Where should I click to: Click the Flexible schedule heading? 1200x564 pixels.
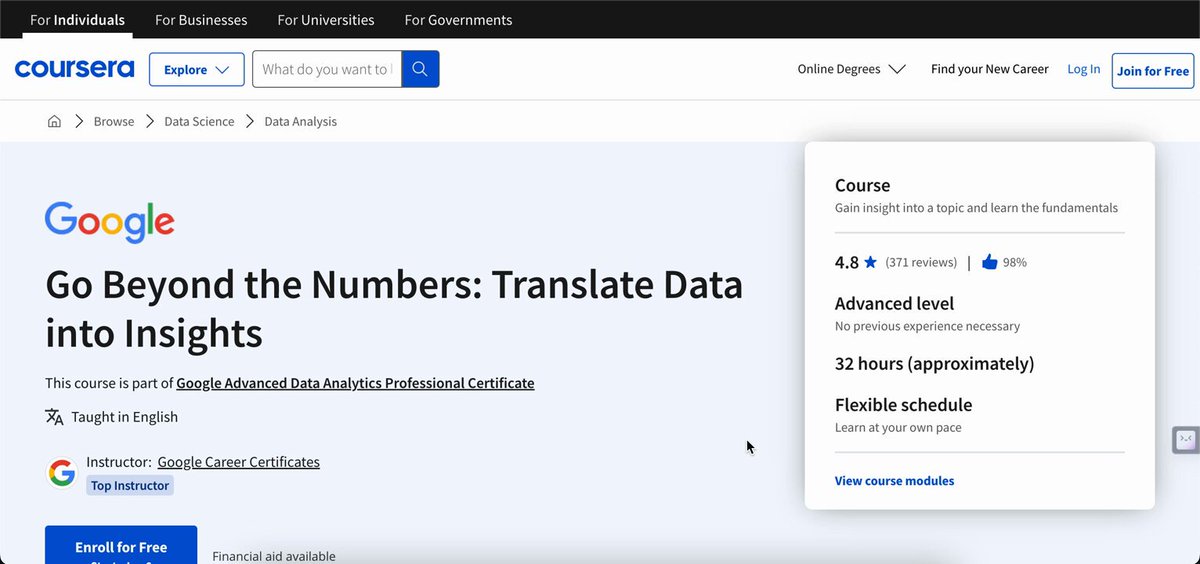(903, 405)
